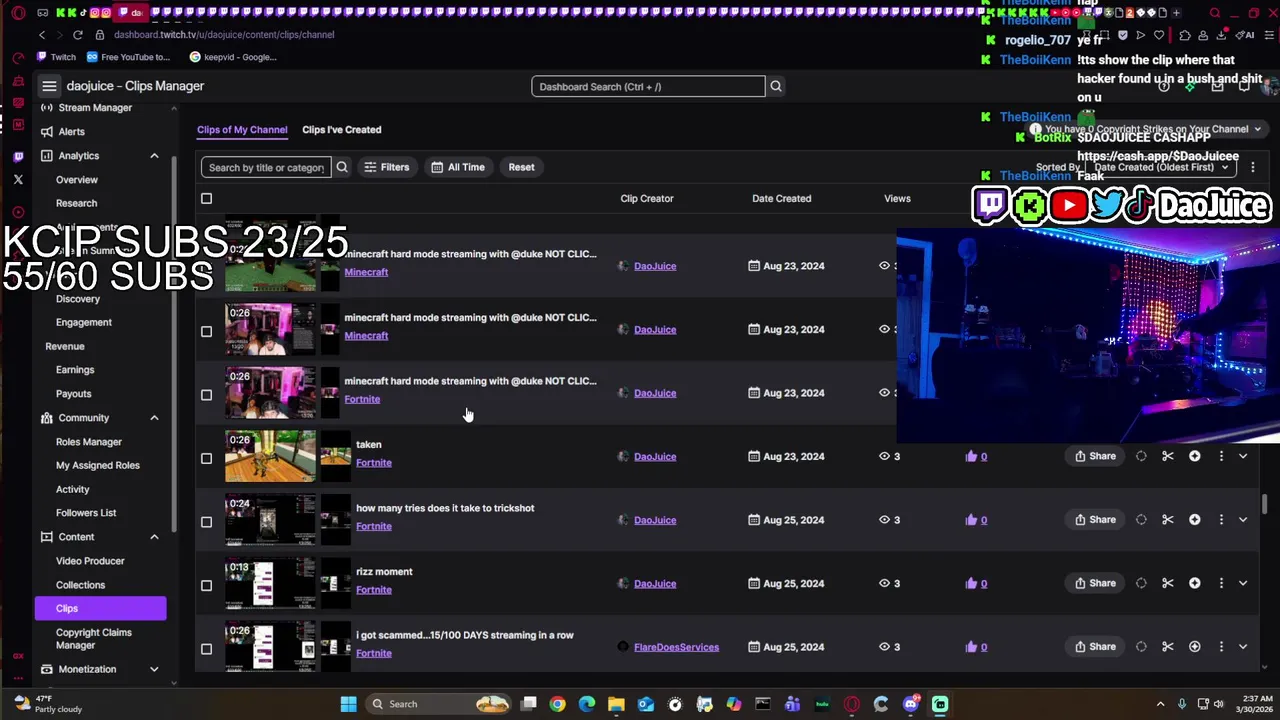The width and height of the screenshot is (1280, 720).
Task: Click the search by title or category field
Action: (266, 167)
